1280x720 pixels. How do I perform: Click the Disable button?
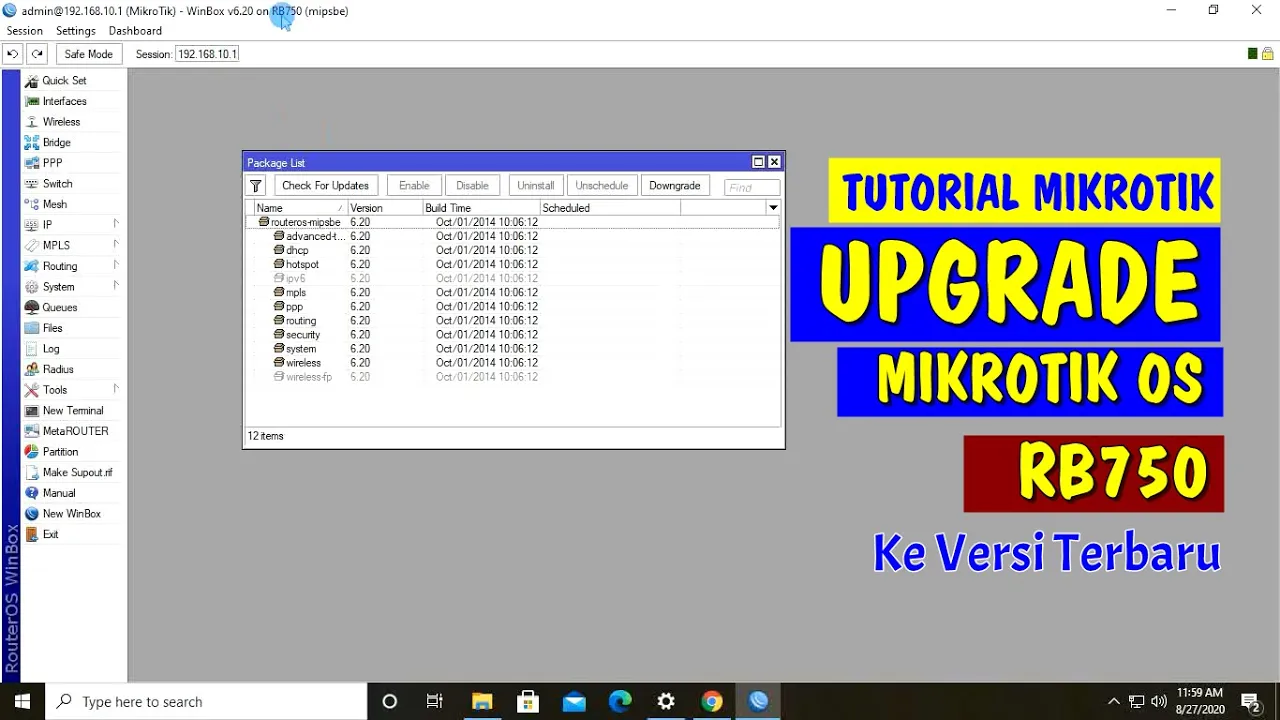tap(473, 186)
